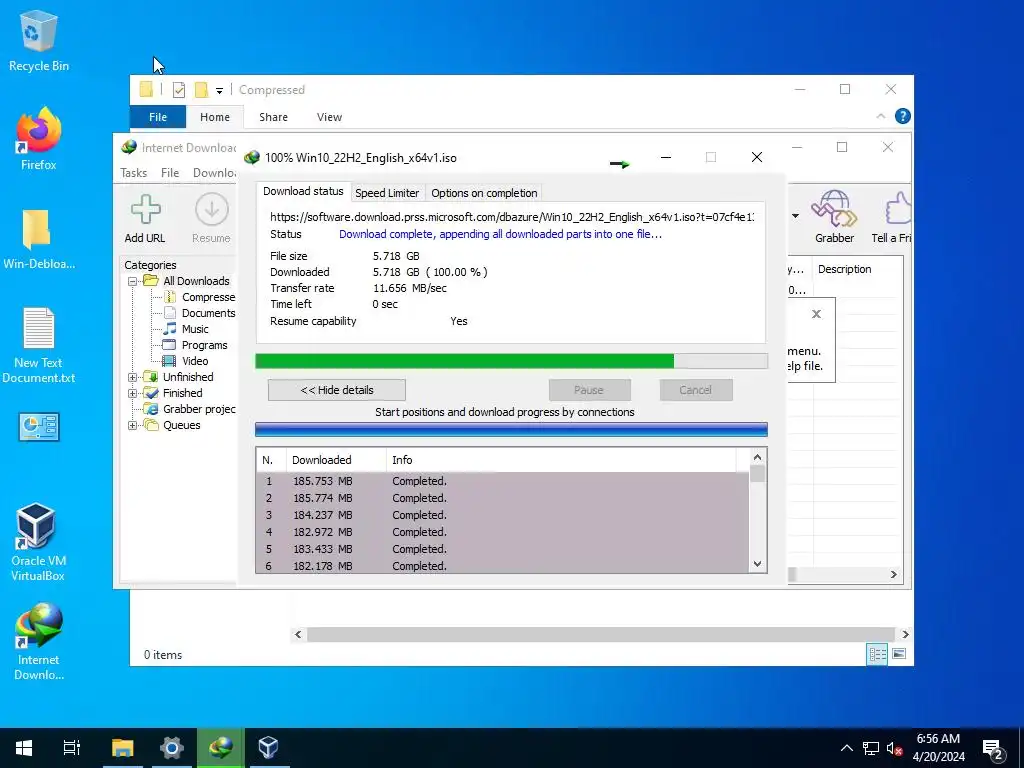Viewport: 1024px width, 768px height.
Task: Open the Grabber tool icon
Action: [x=834, y=208]
